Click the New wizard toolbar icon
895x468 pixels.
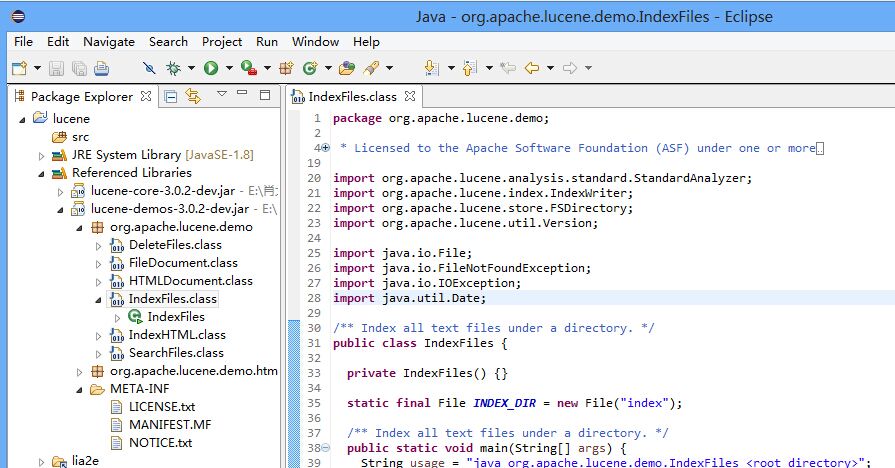pyautogui.click(x=19, y=68)
